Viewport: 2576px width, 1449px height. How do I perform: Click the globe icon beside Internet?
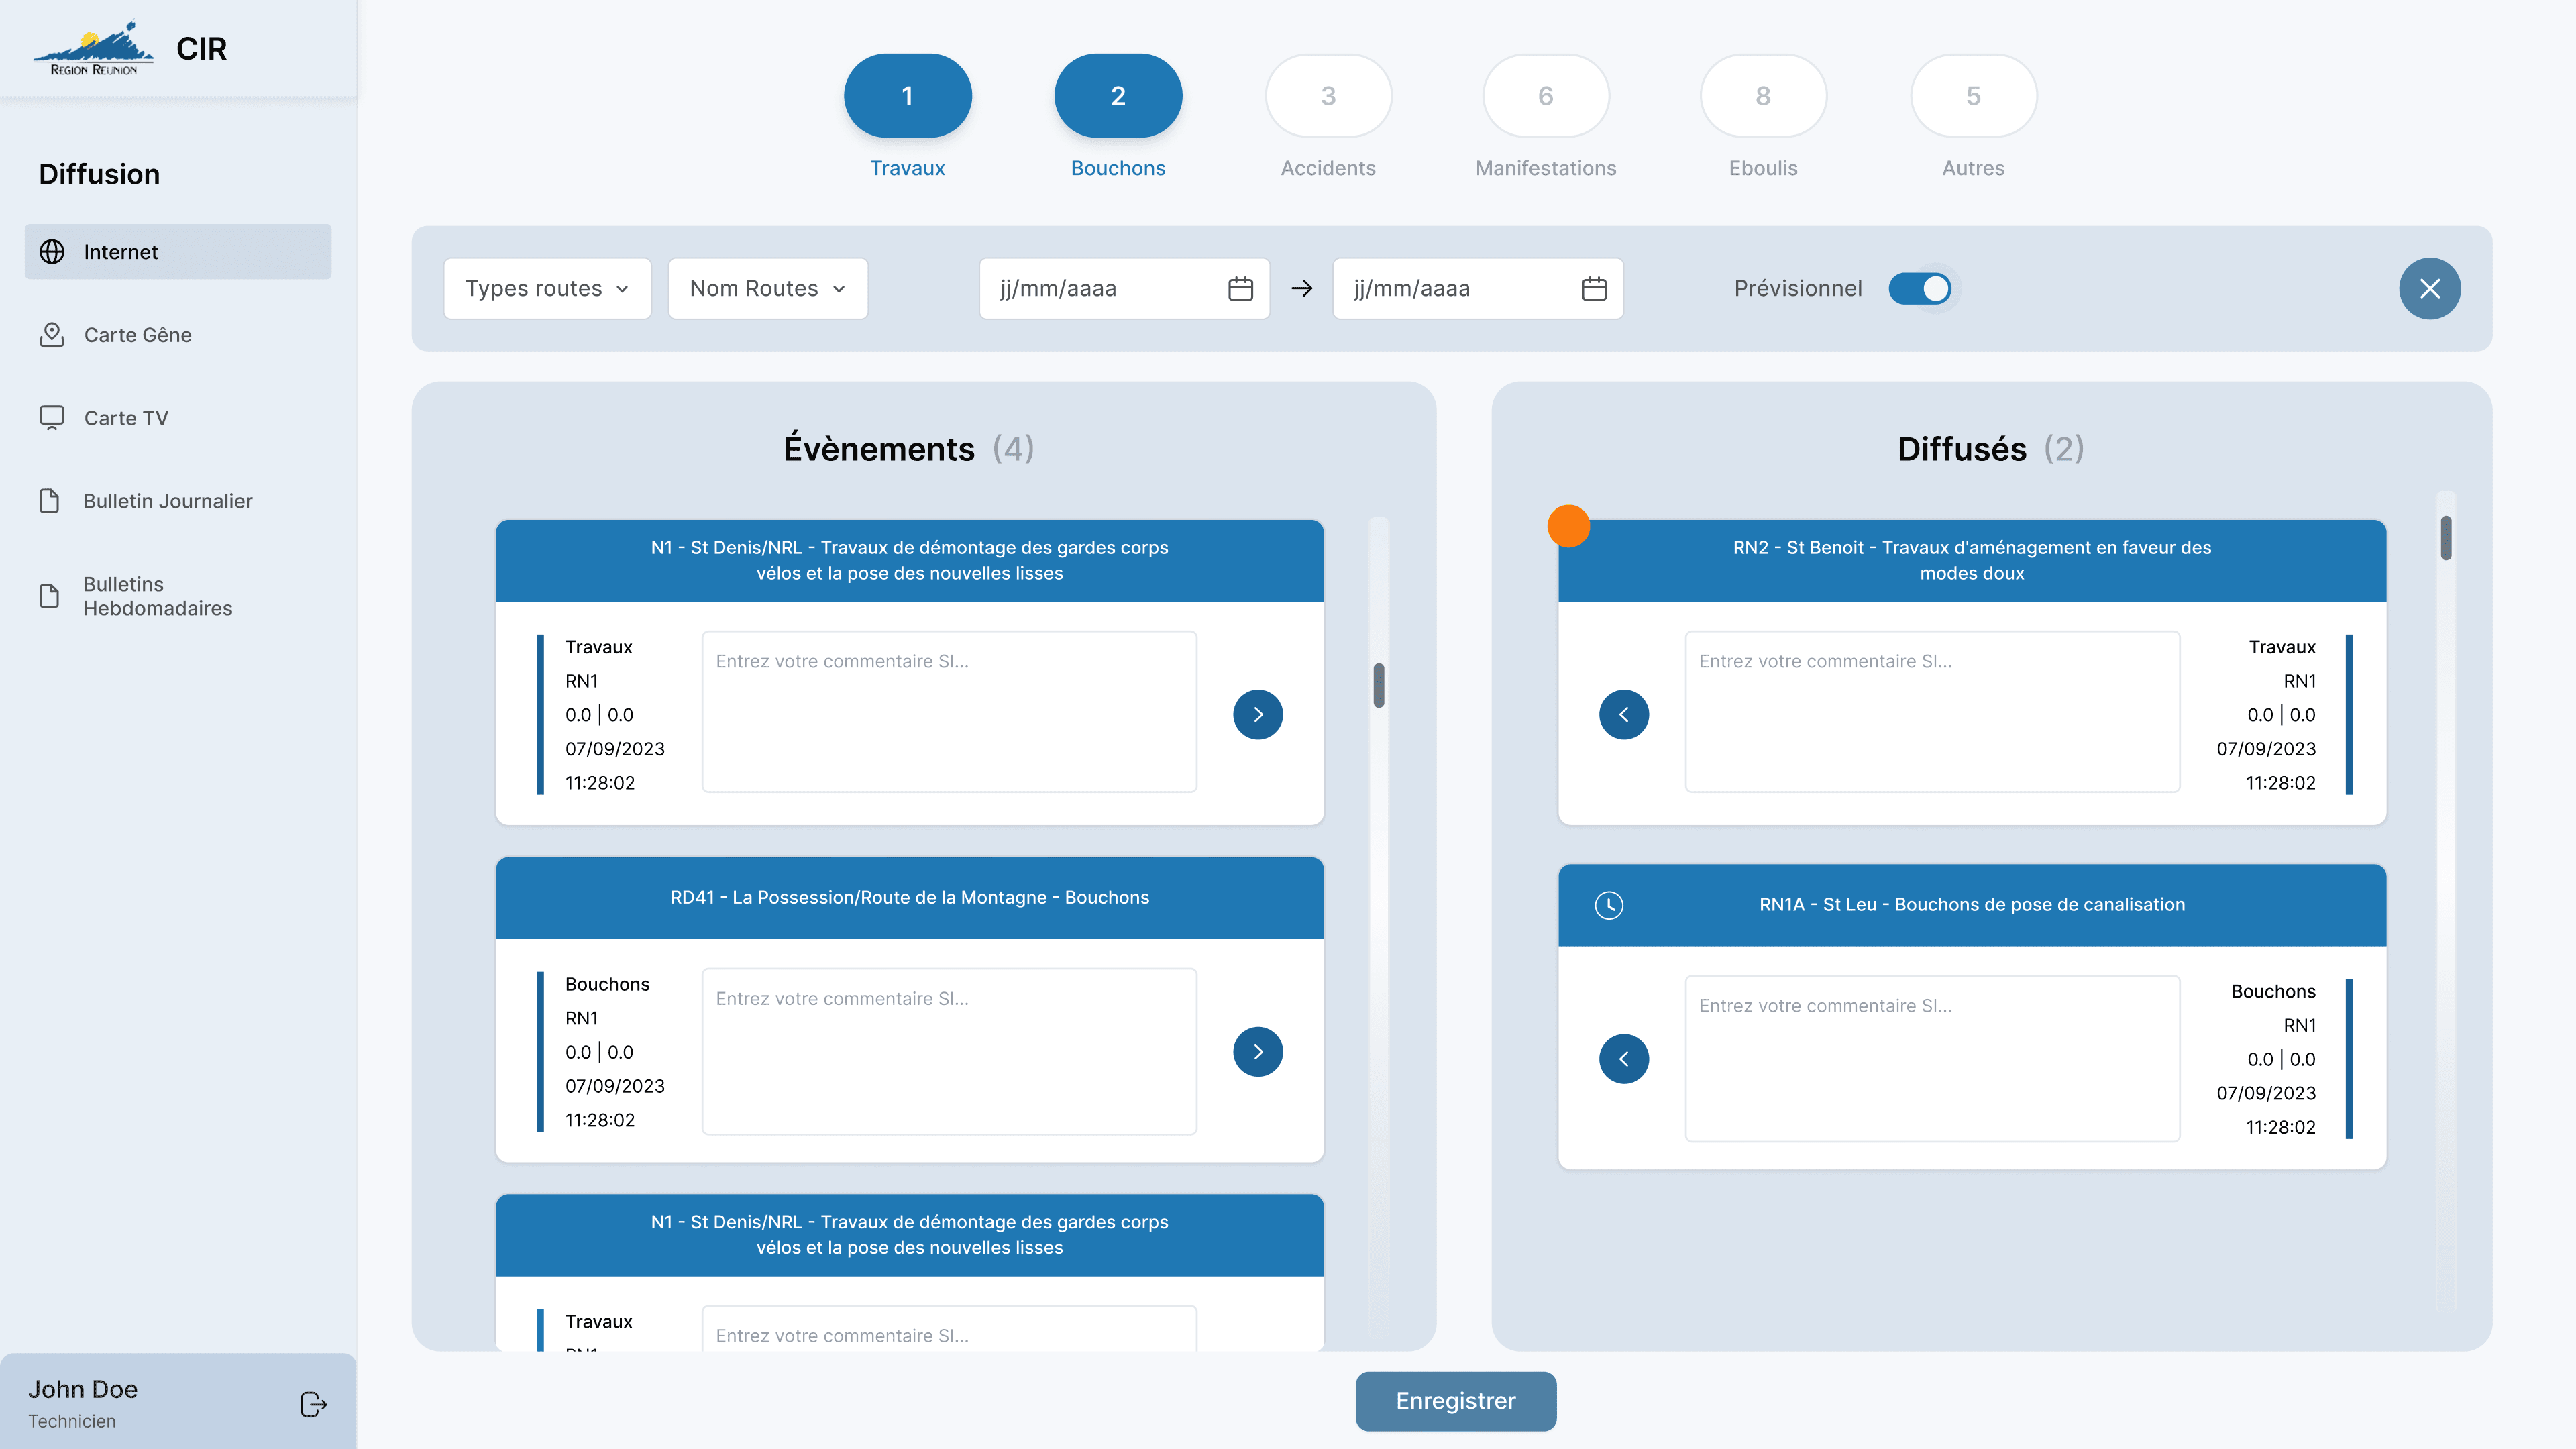(x=52, y=252)
